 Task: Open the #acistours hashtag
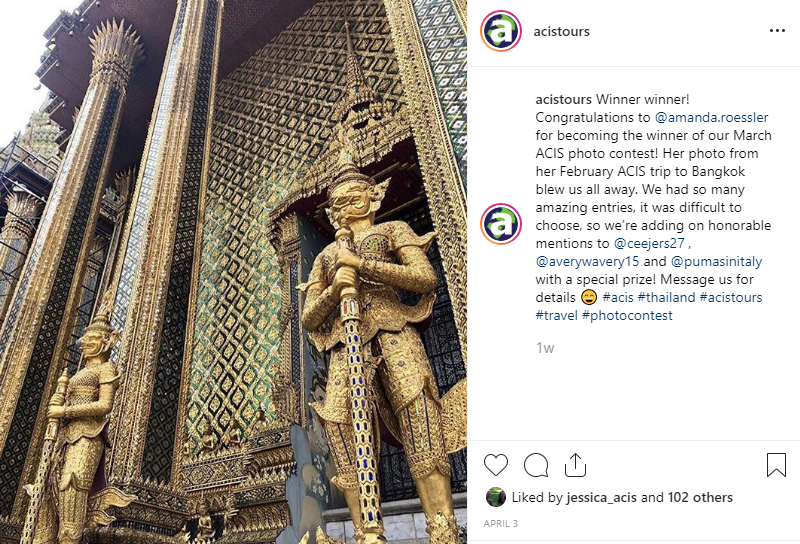[x=731, y=297]
